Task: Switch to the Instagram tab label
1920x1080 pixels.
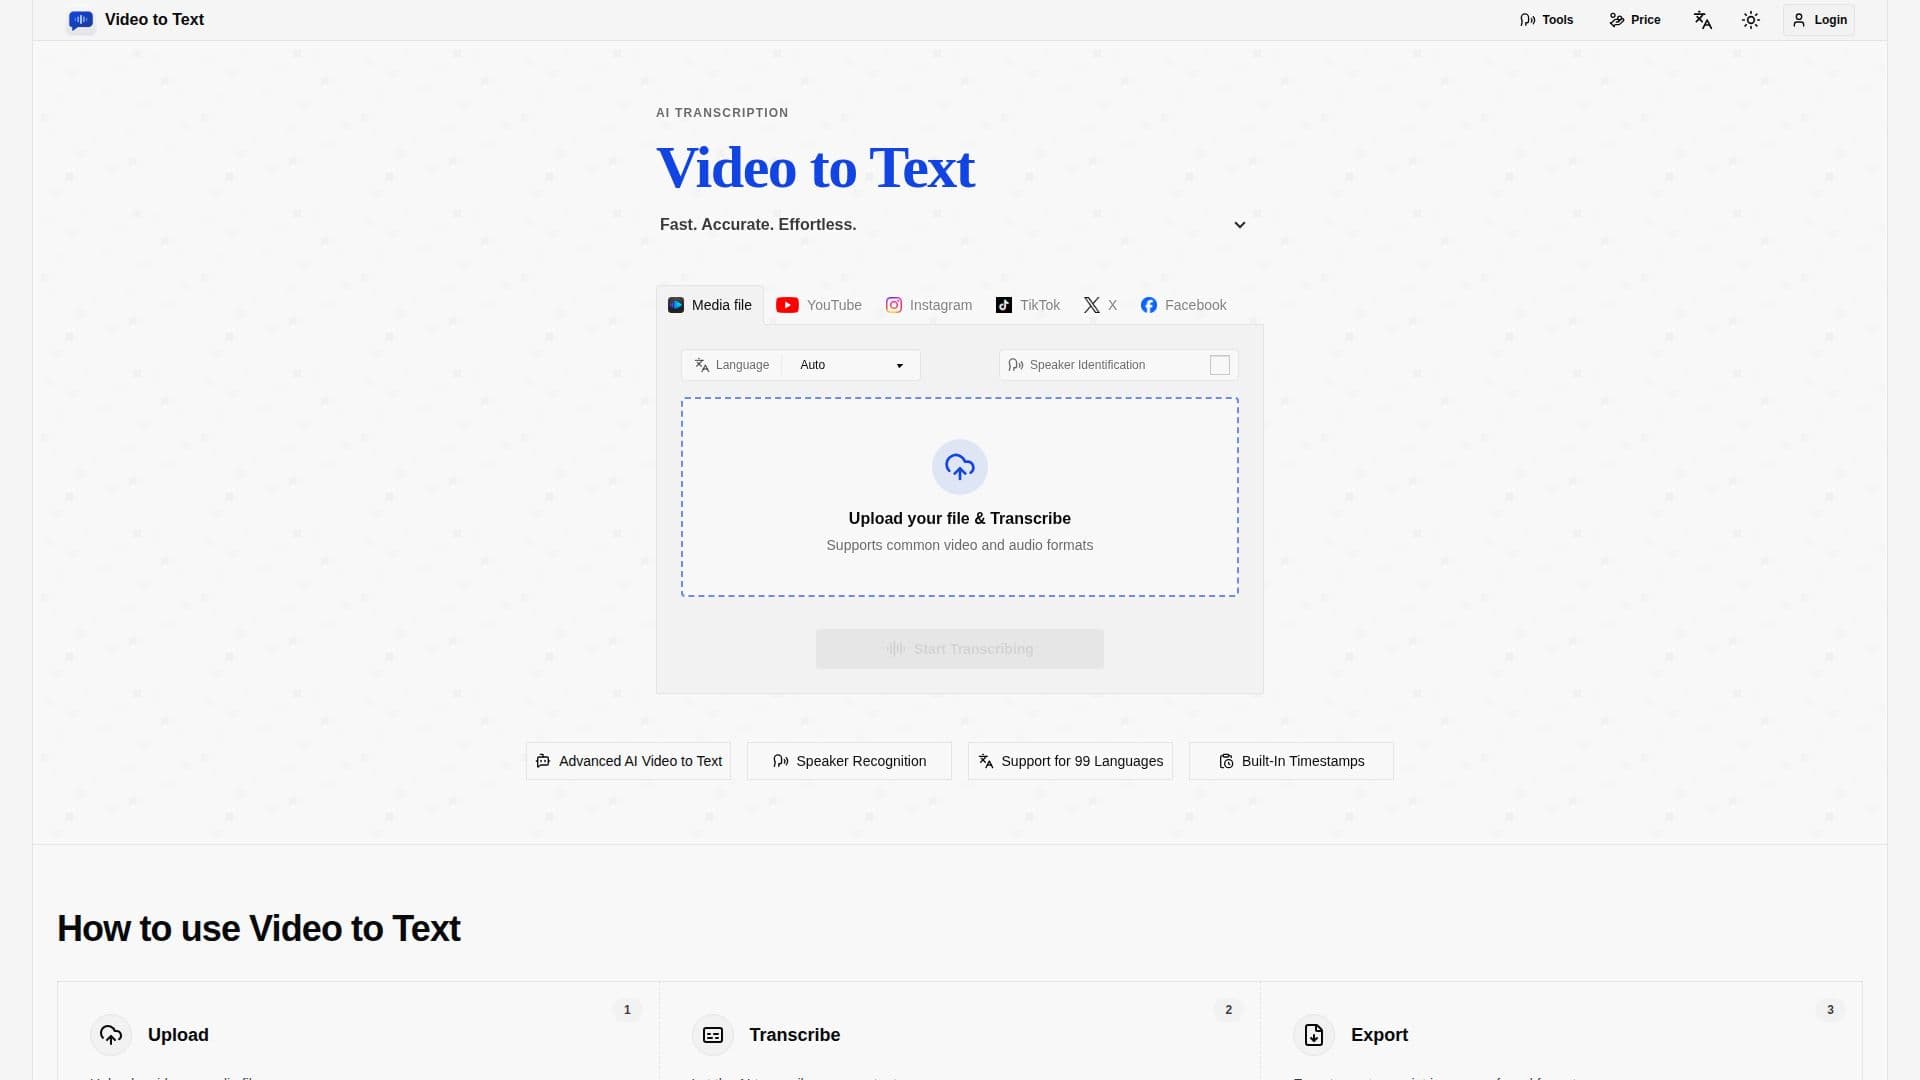Action: click(941, 305)
